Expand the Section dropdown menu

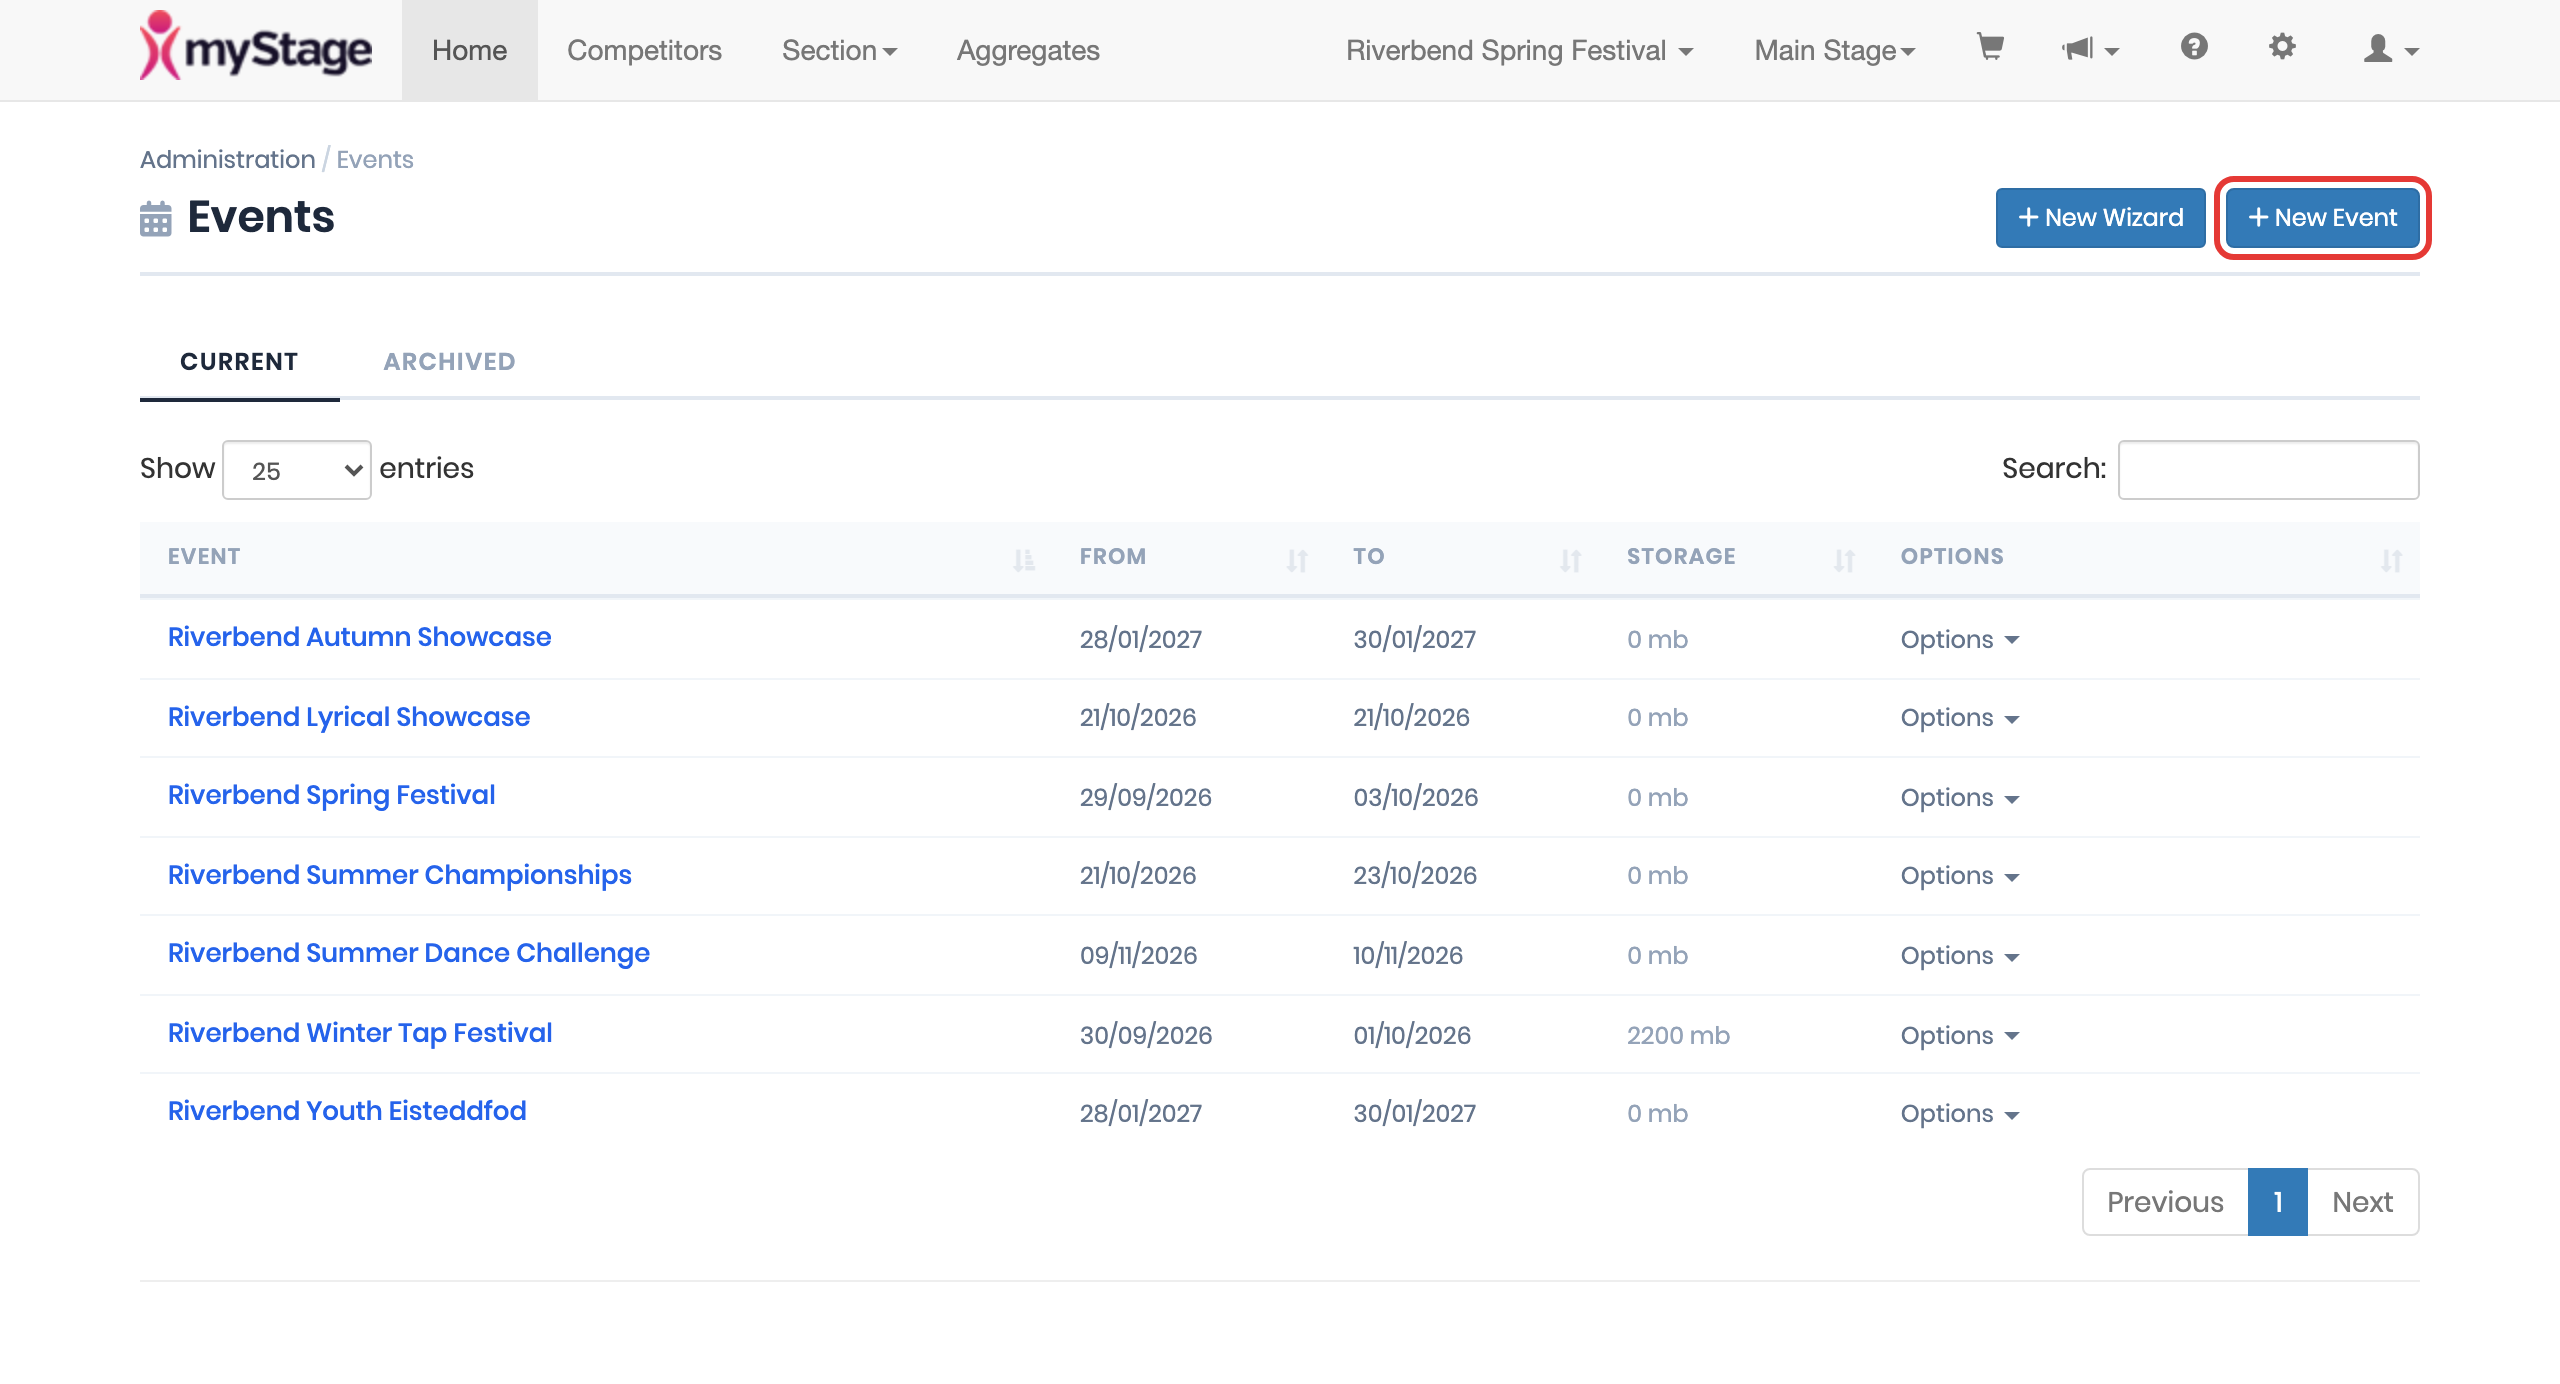click(x=839, y=50)
